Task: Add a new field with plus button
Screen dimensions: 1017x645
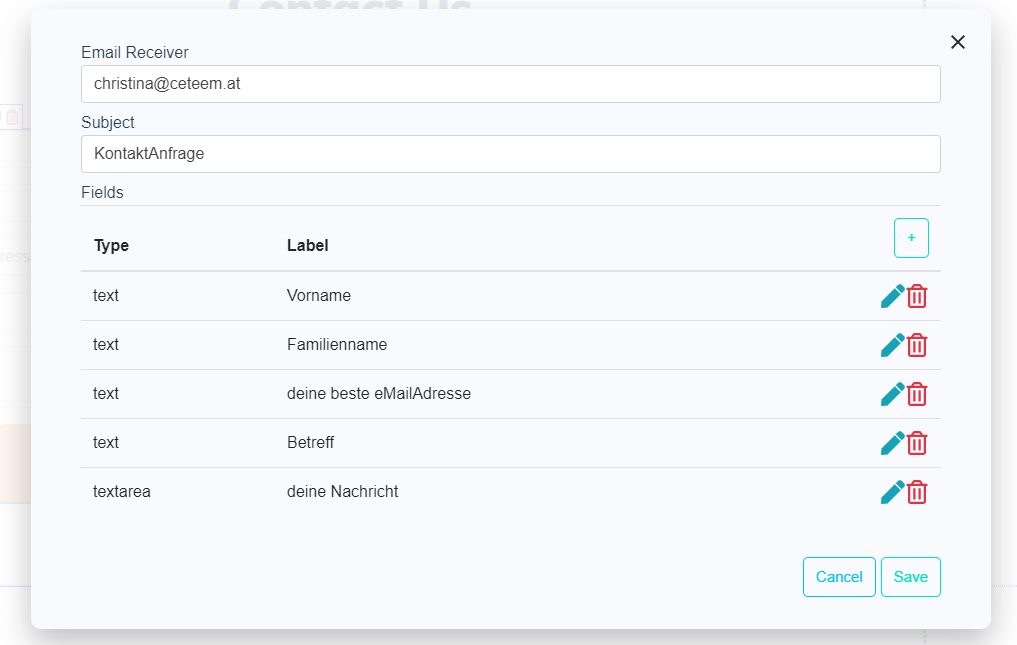Action: pos(911,238)
